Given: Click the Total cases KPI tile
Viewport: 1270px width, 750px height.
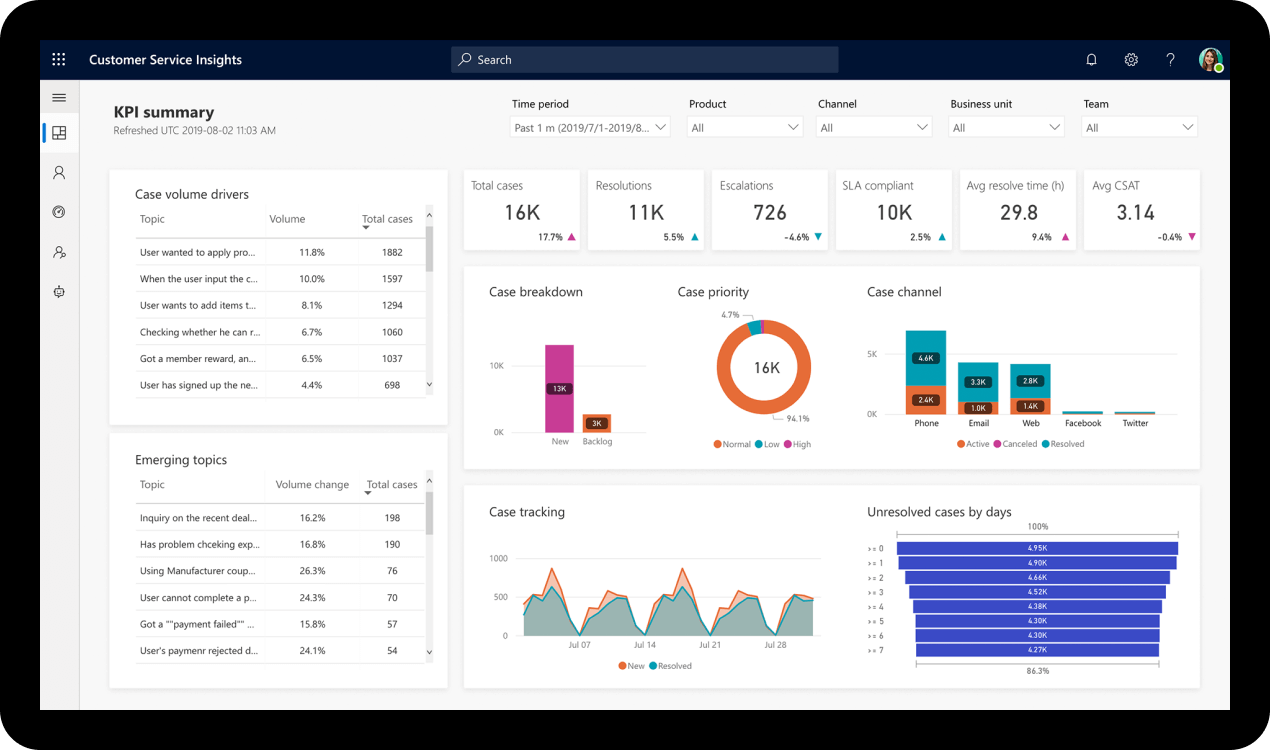Looking at the screenshot, I should click(521, 210).
